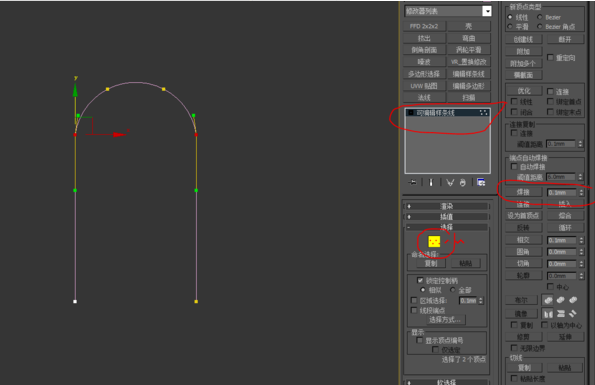Expand the 插值 rollout
The image size is (595, 385).
tap(447, 217)
